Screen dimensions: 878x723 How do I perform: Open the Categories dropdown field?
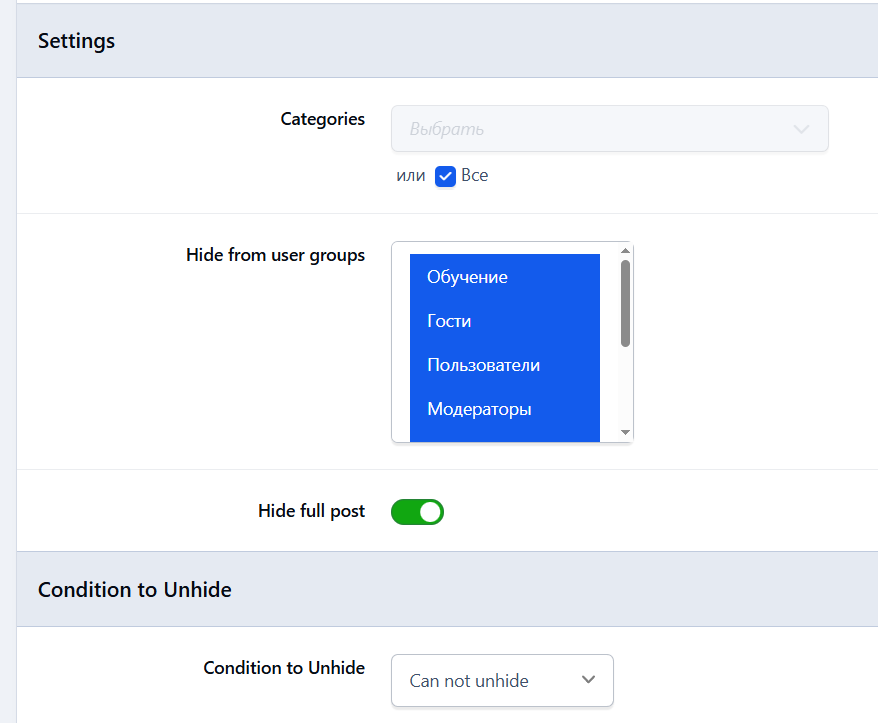[x=609, y=129]
